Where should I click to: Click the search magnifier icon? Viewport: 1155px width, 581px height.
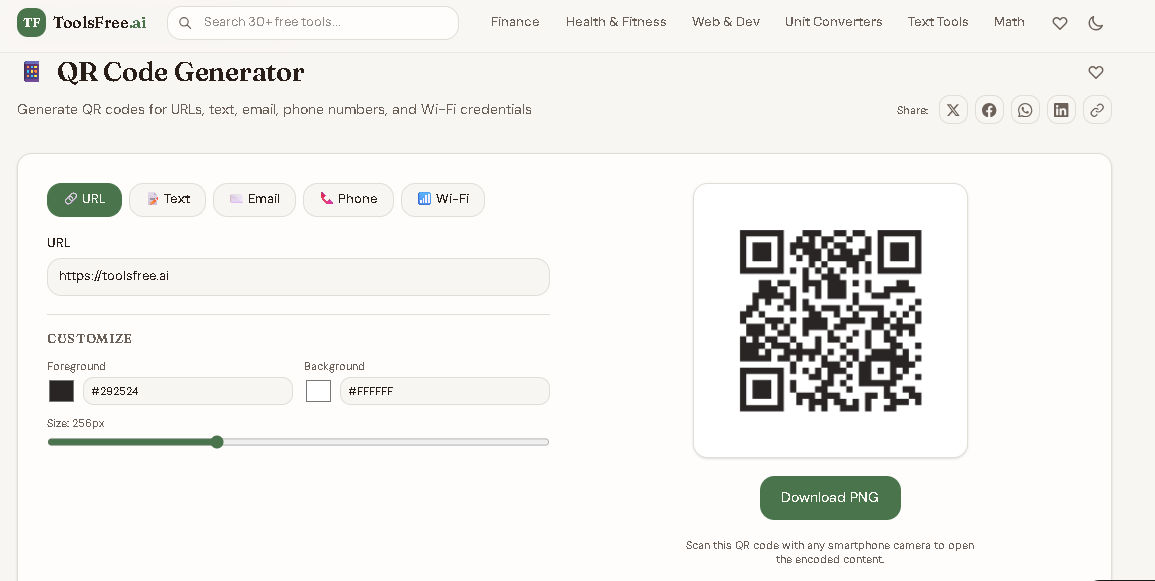185,22
